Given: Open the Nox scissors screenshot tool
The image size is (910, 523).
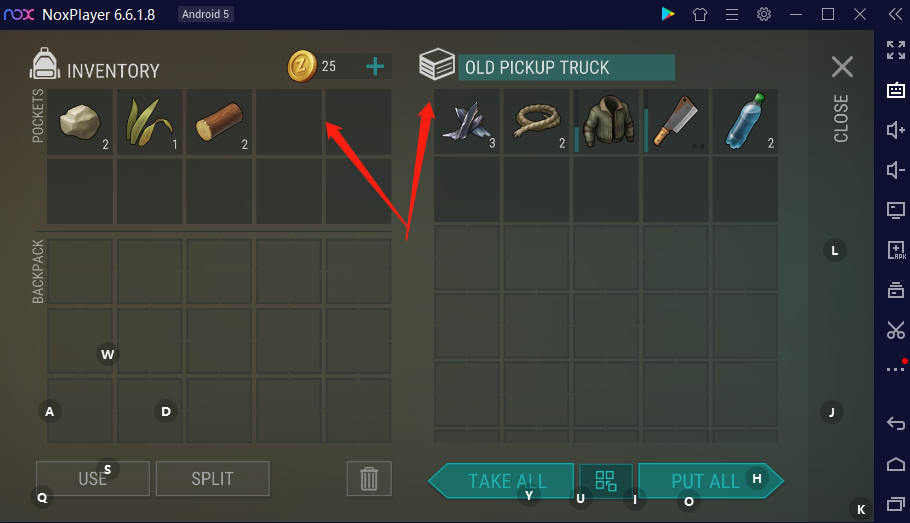Looking at the screenshot, I should (895, 330).
